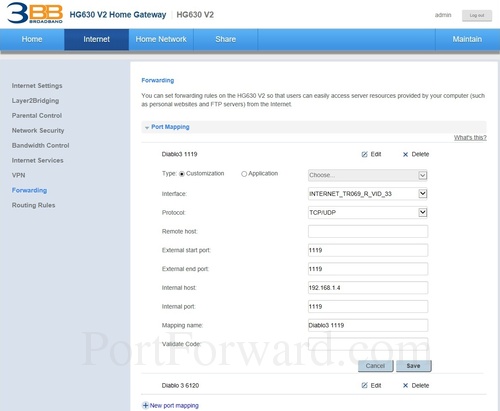Select the Customization type radio button
The width and height of the screenshot is (500, 411).
(x=182, y=174)
